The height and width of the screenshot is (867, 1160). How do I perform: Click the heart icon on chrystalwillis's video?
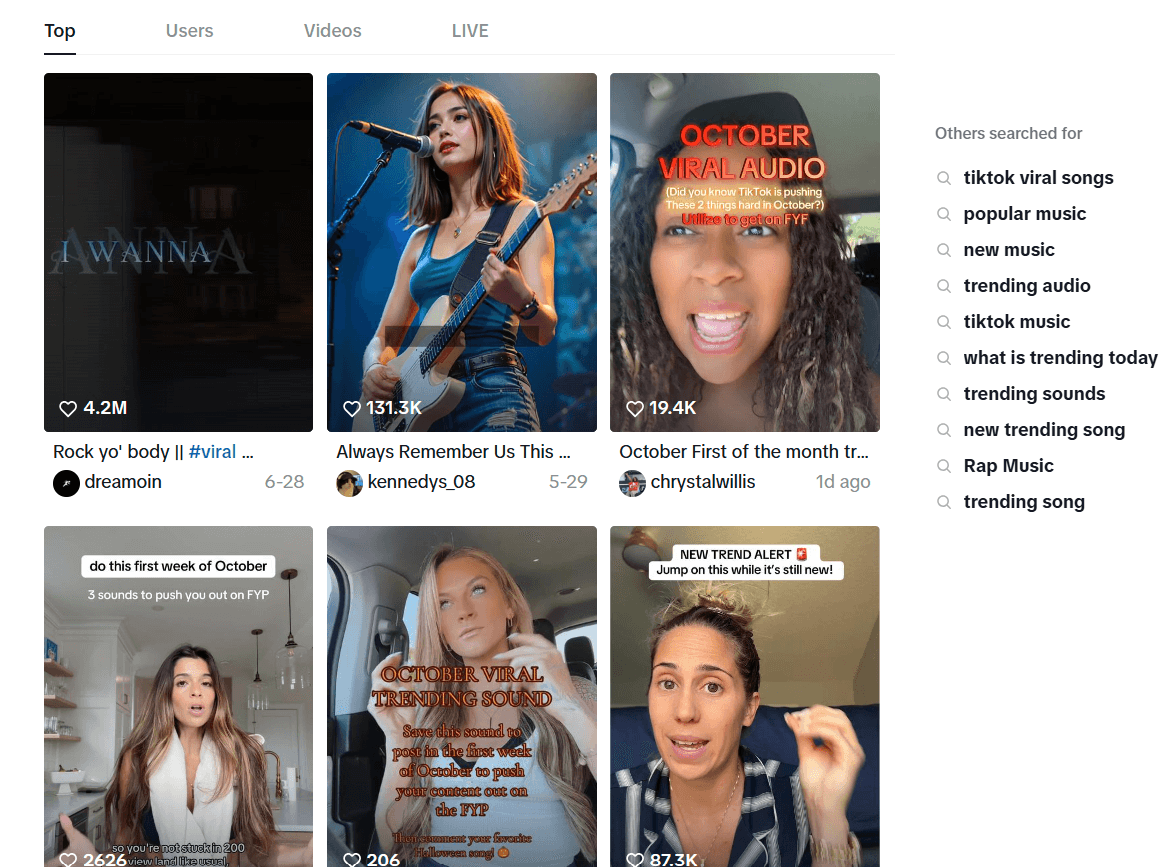(x=634, y=408)
